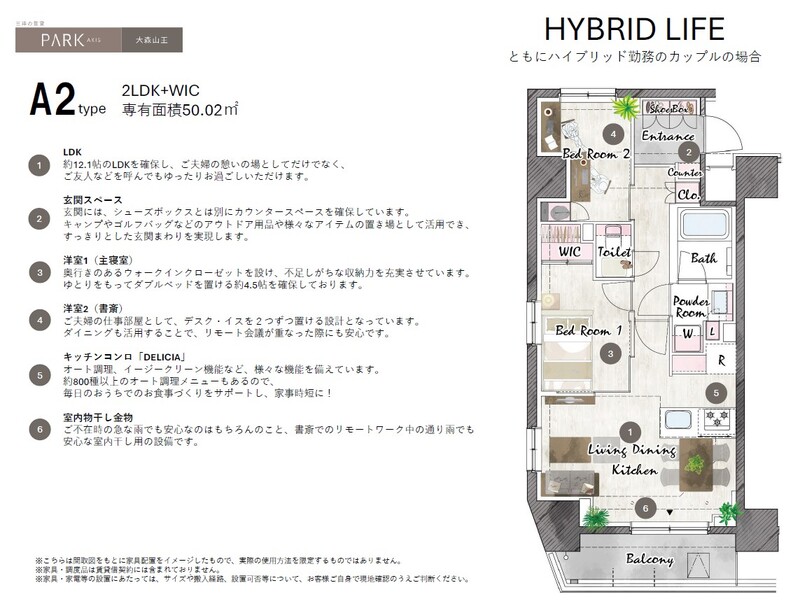The height and width of the screenshot is (604, 800).
Task: Click the HYBRID LIFE title
Action: coord(634,29)
